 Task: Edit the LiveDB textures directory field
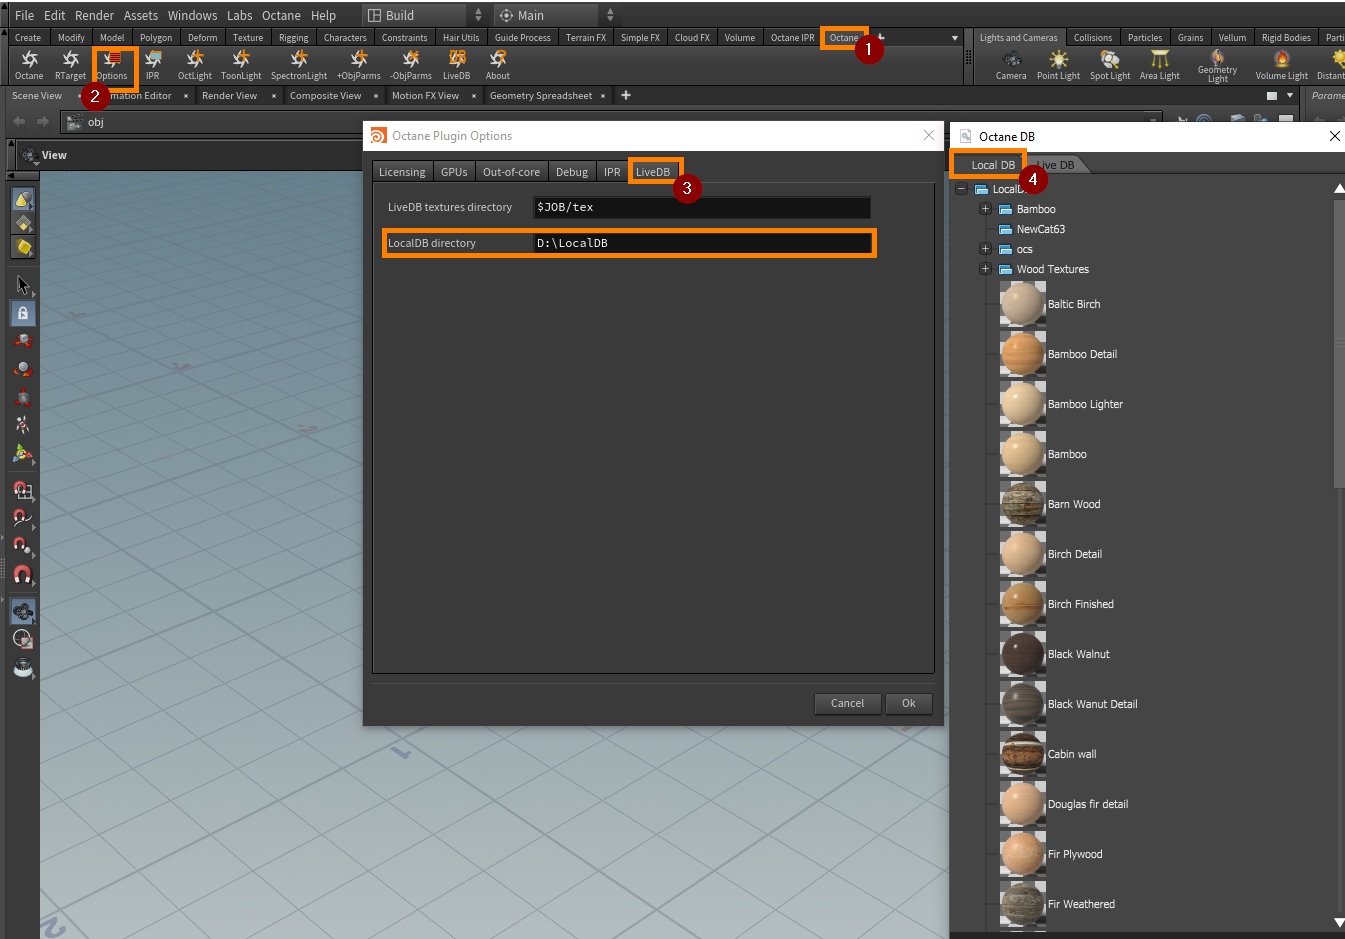tap(702, 207)
